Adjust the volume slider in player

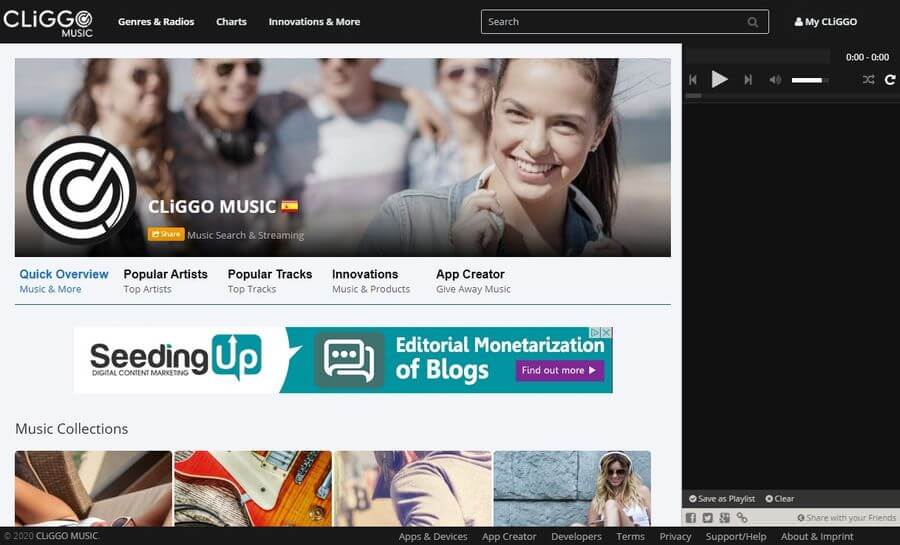tap(809, 80)
